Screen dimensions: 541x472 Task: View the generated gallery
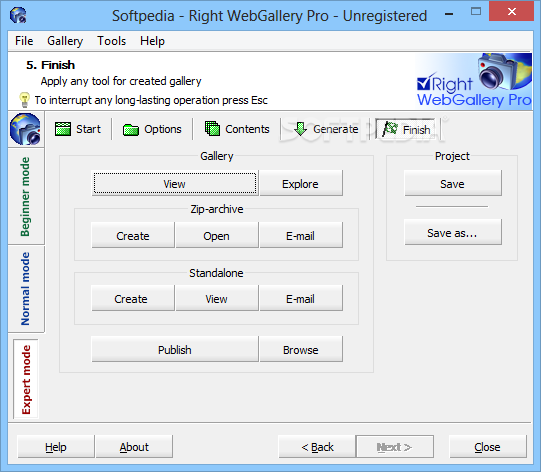click(x=175, y=183)
